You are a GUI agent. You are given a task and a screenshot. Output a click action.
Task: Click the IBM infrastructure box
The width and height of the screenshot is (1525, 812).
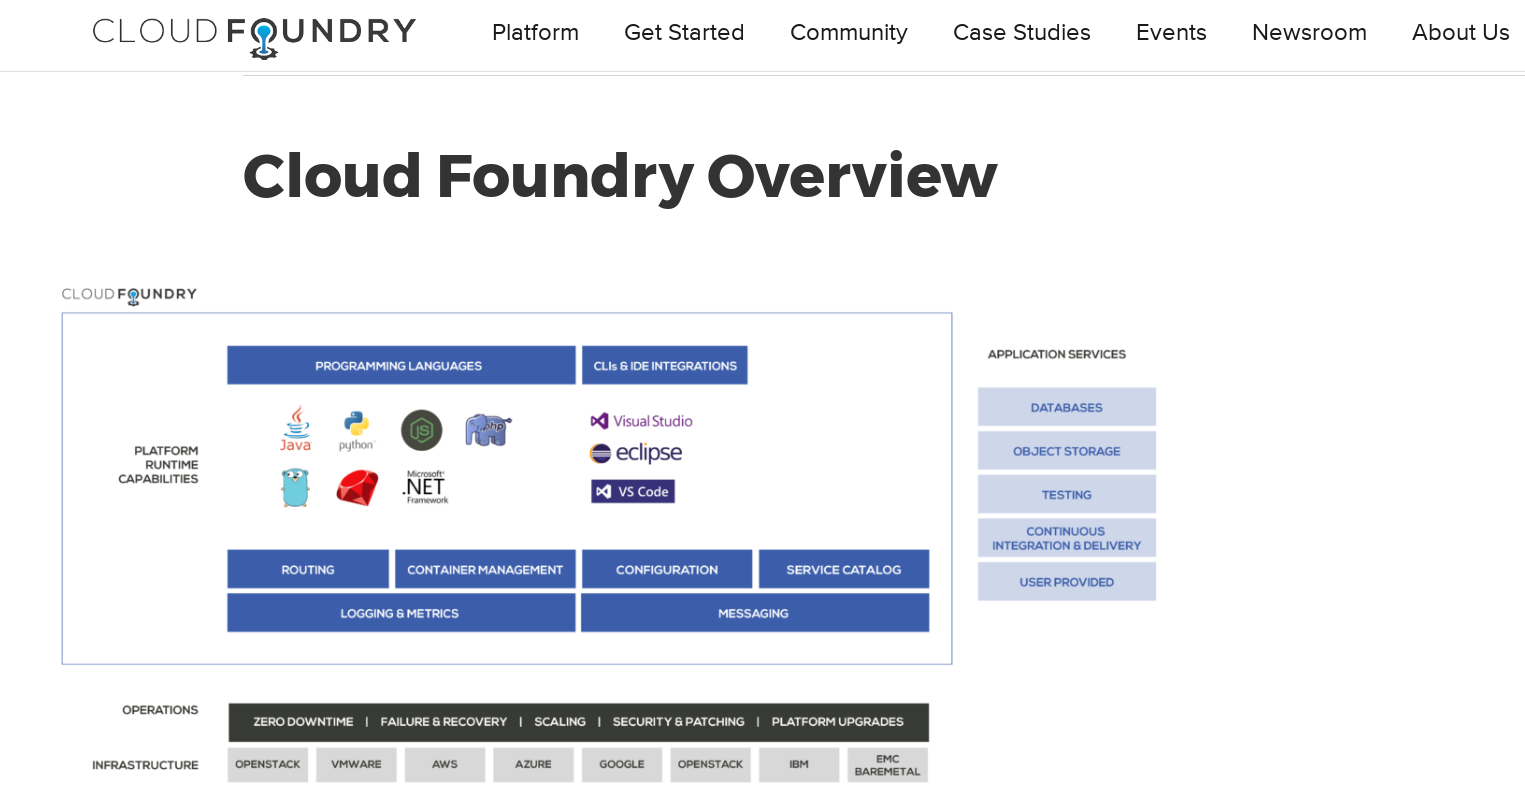[799, 765]
